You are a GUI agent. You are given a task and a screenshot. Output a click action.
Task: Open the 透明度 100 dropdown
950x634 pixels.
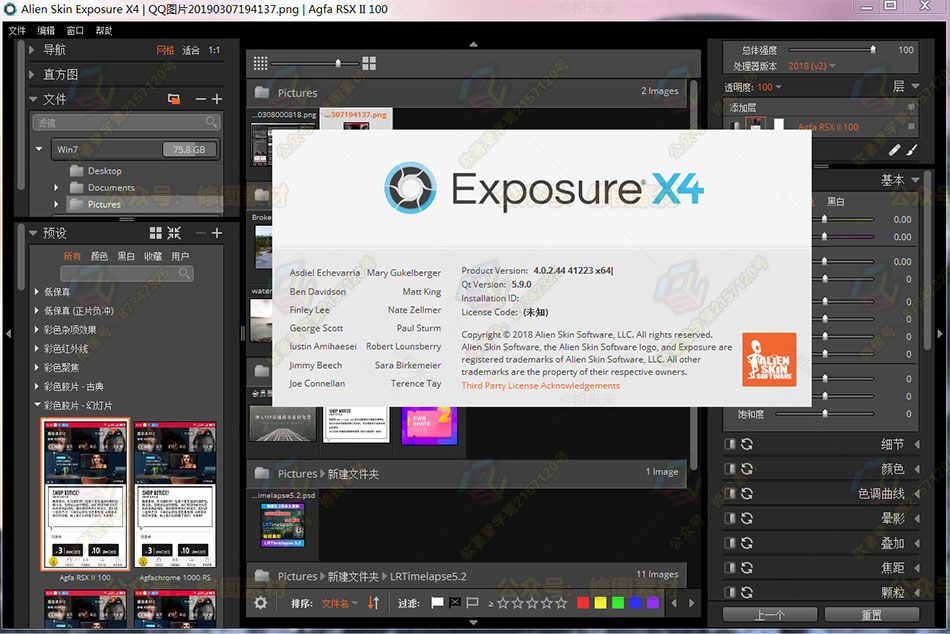(769, 87)
